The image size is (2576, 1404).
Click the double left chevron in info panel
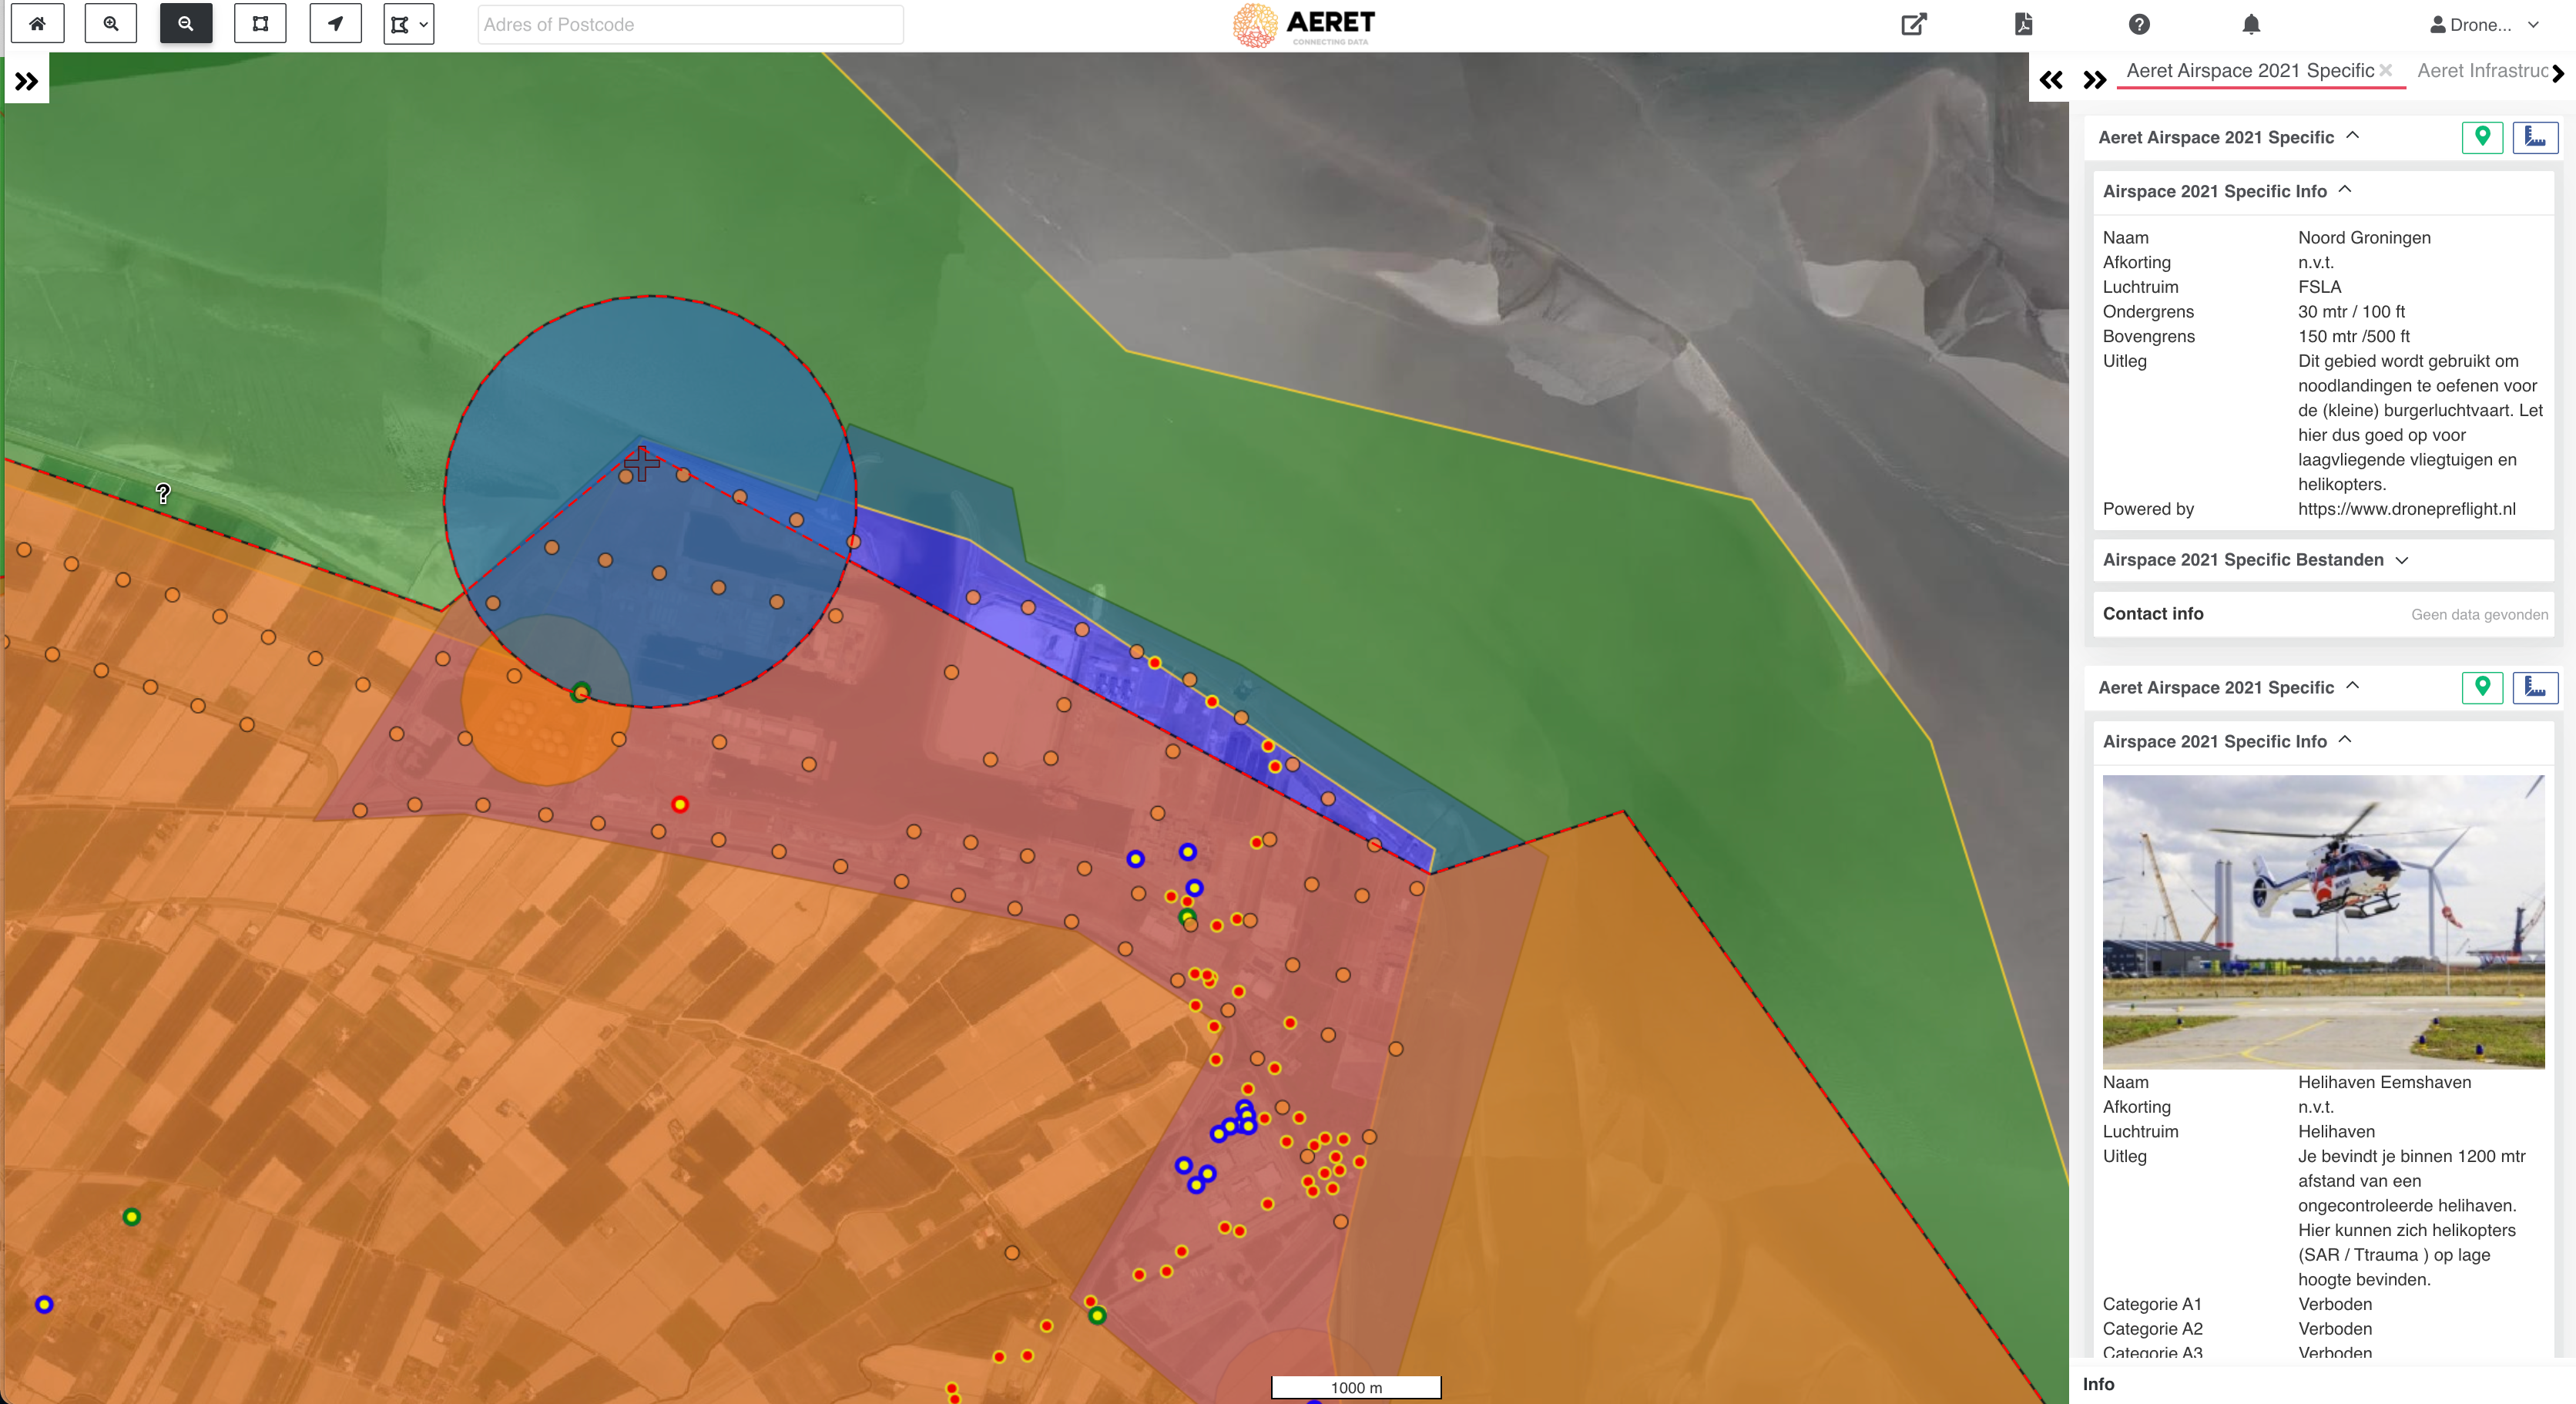pyautogui.click(x=2051, y=80)
